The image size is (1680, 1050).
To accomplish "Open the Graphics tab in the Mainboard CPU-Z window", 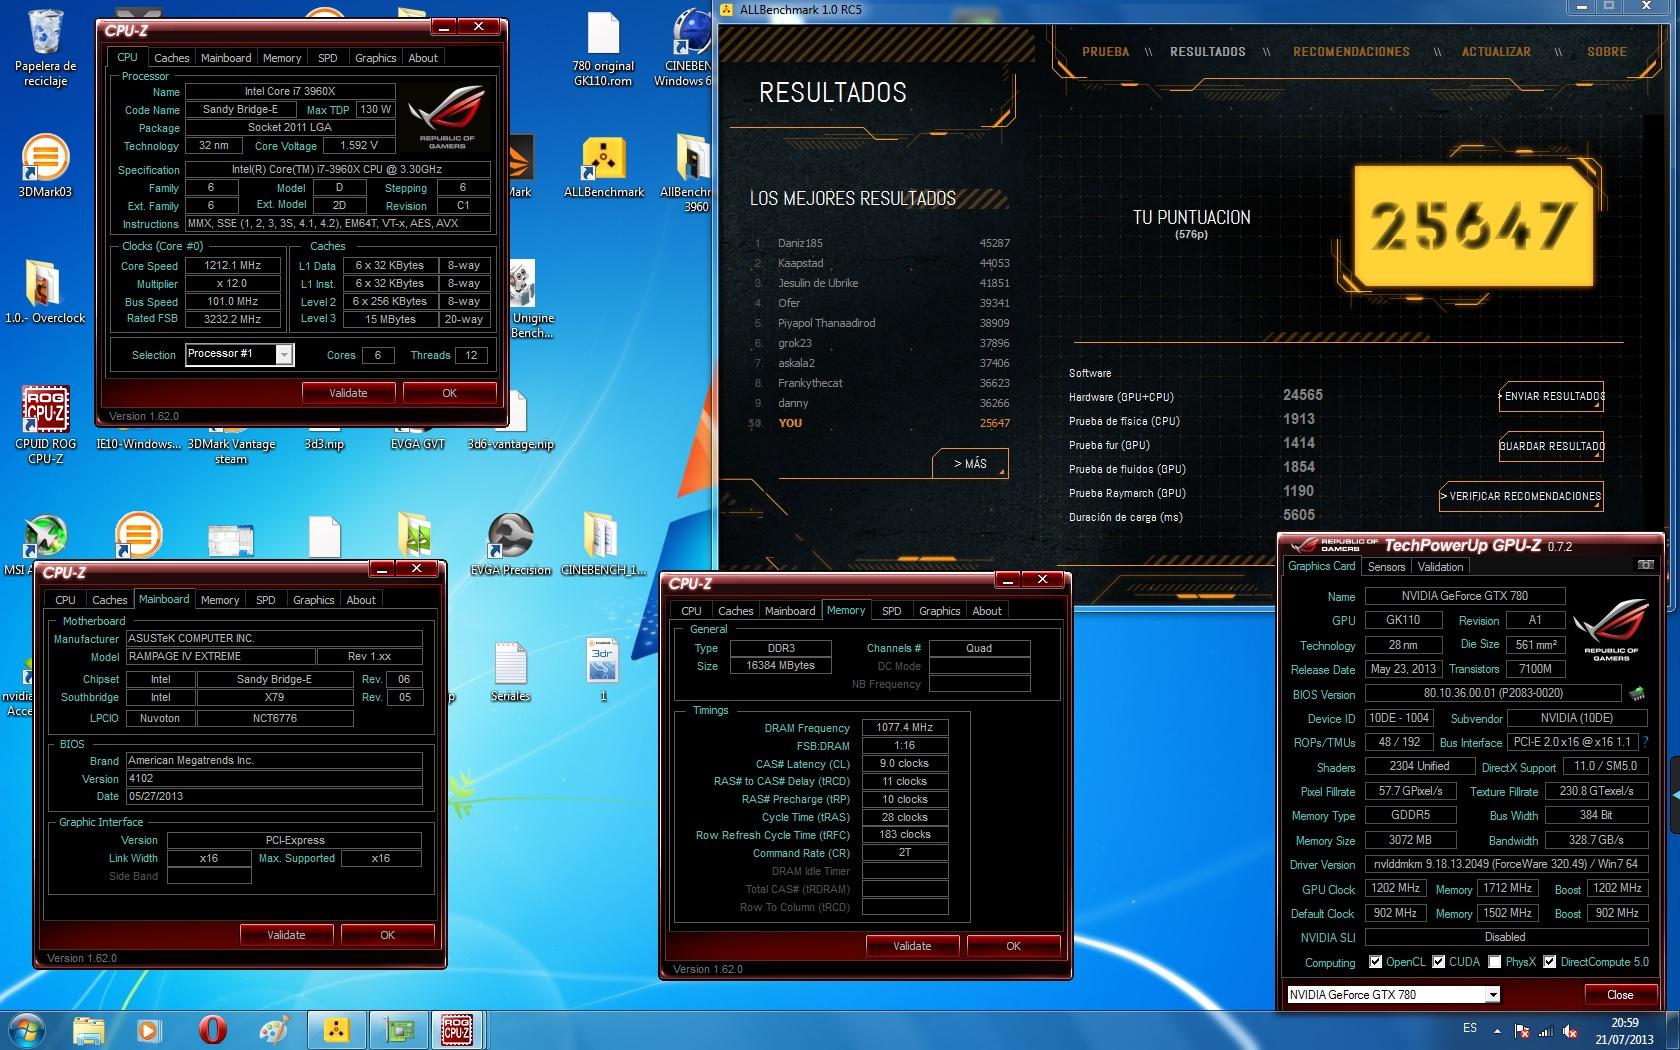I will (x=313, y=600).
